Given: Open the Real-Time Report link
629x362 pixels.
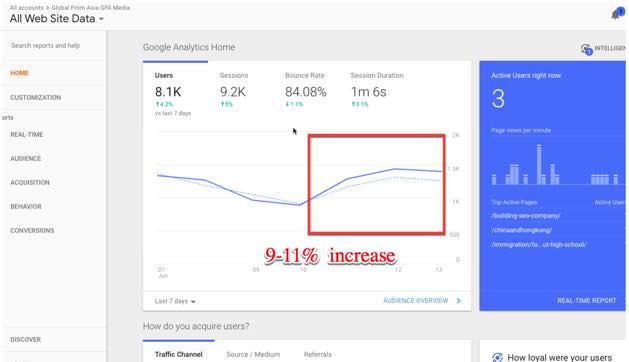Looking at the screenshot, I should [586, 301].
